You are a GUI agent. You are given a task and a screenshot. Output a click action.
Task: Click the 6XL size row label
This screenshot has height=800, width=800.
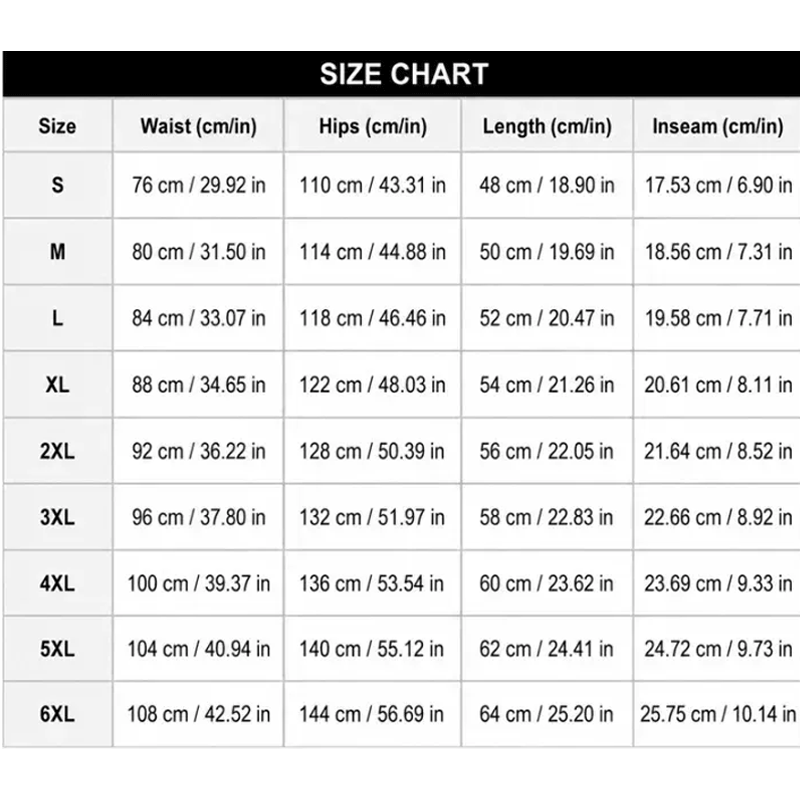(58, 714)
